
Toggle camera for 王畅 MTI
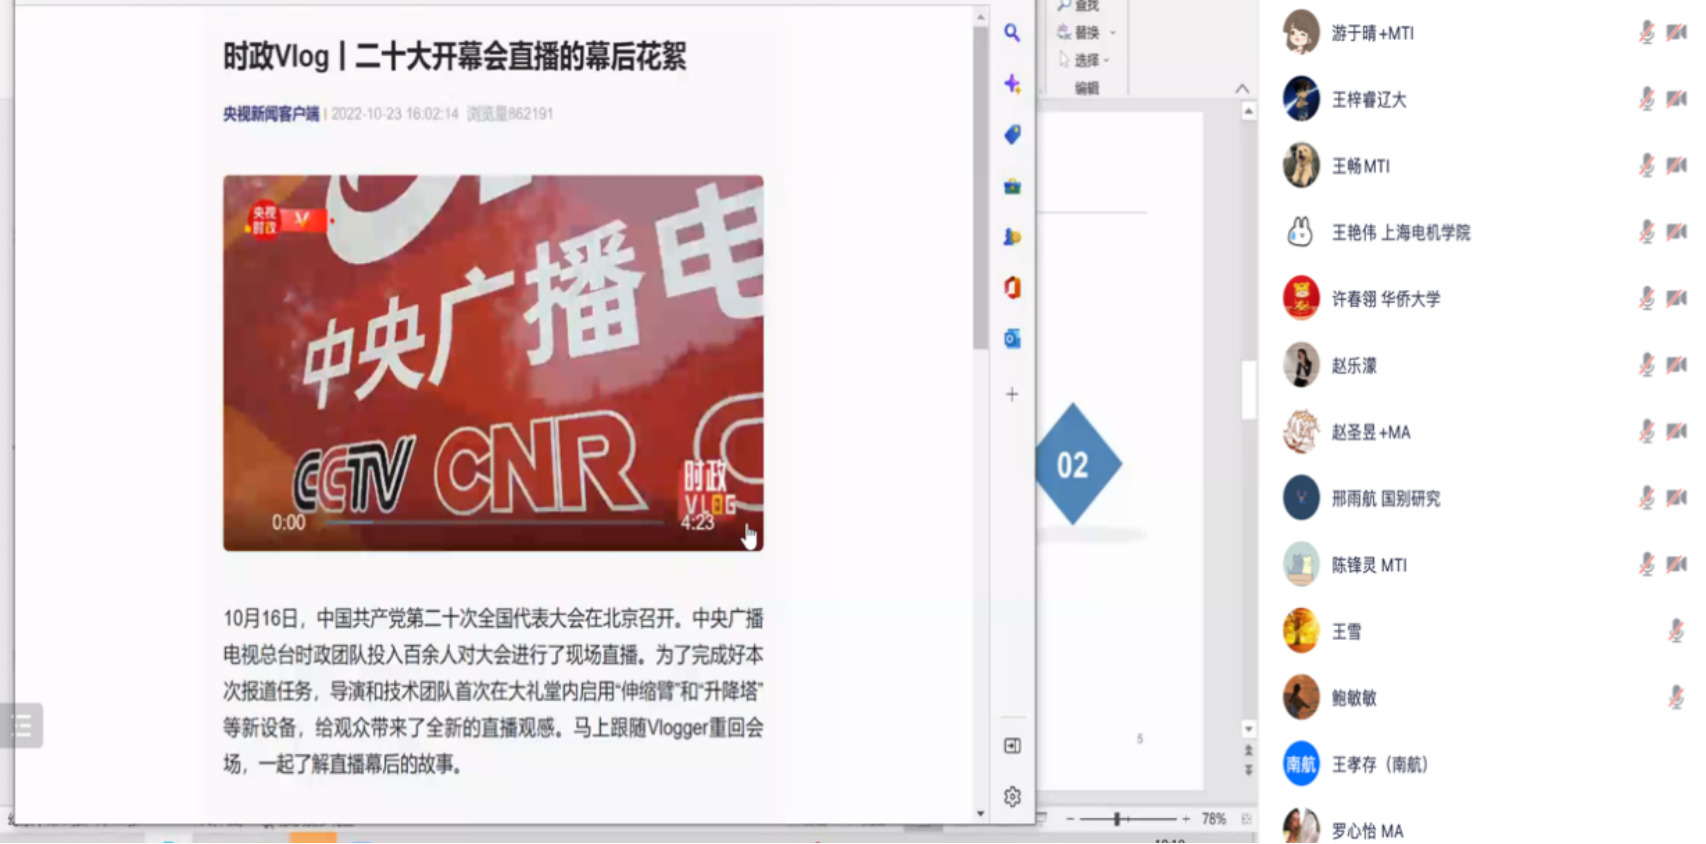[1677, 166]
